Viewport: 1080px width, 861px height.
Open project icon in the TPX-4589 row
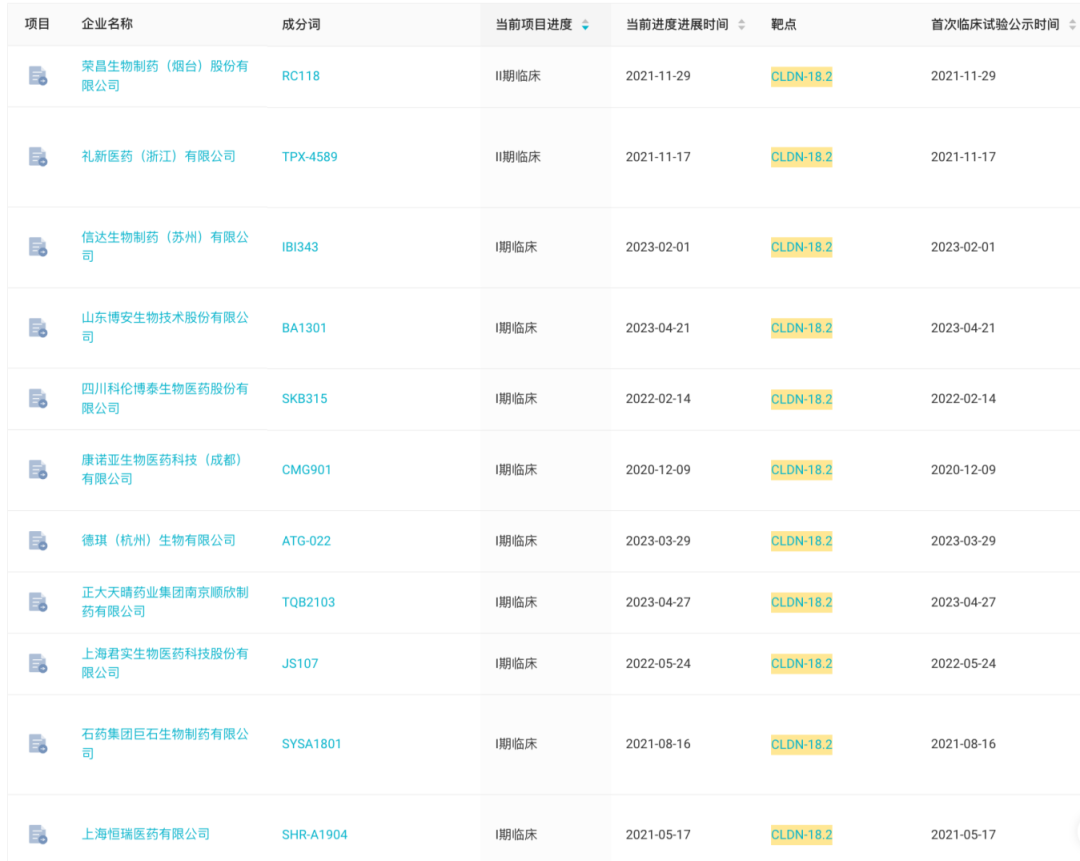38,157
